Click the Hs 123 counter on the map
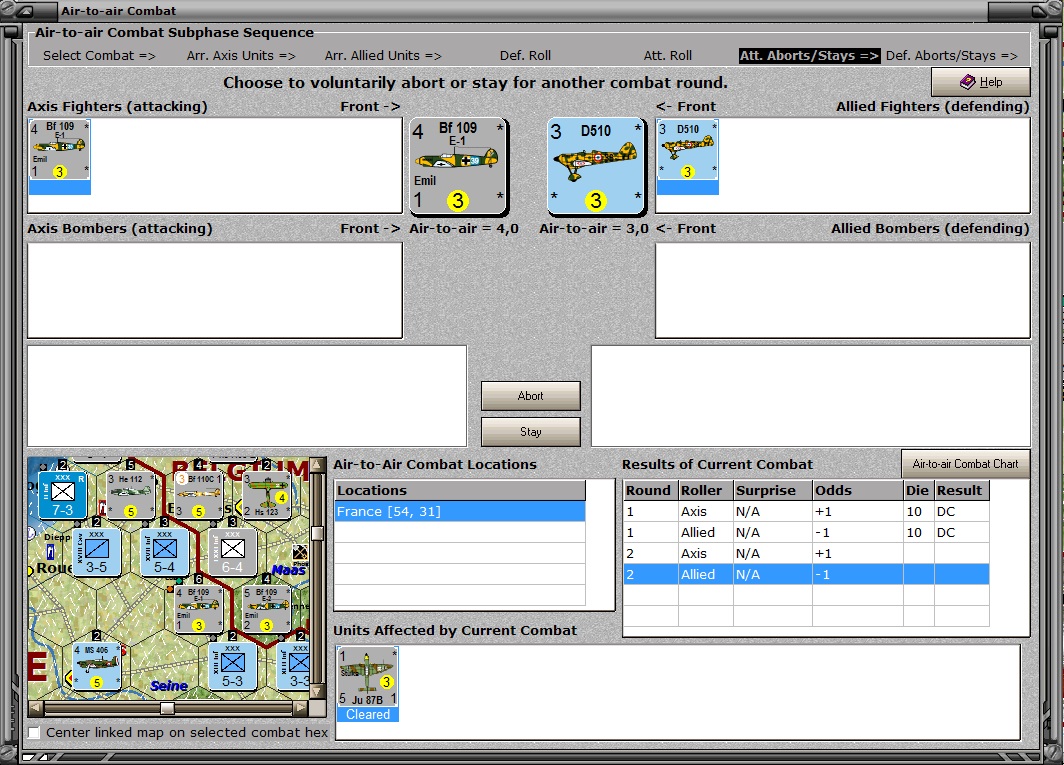The width and height of the screenshot is (1064, 765). (267, 495)
